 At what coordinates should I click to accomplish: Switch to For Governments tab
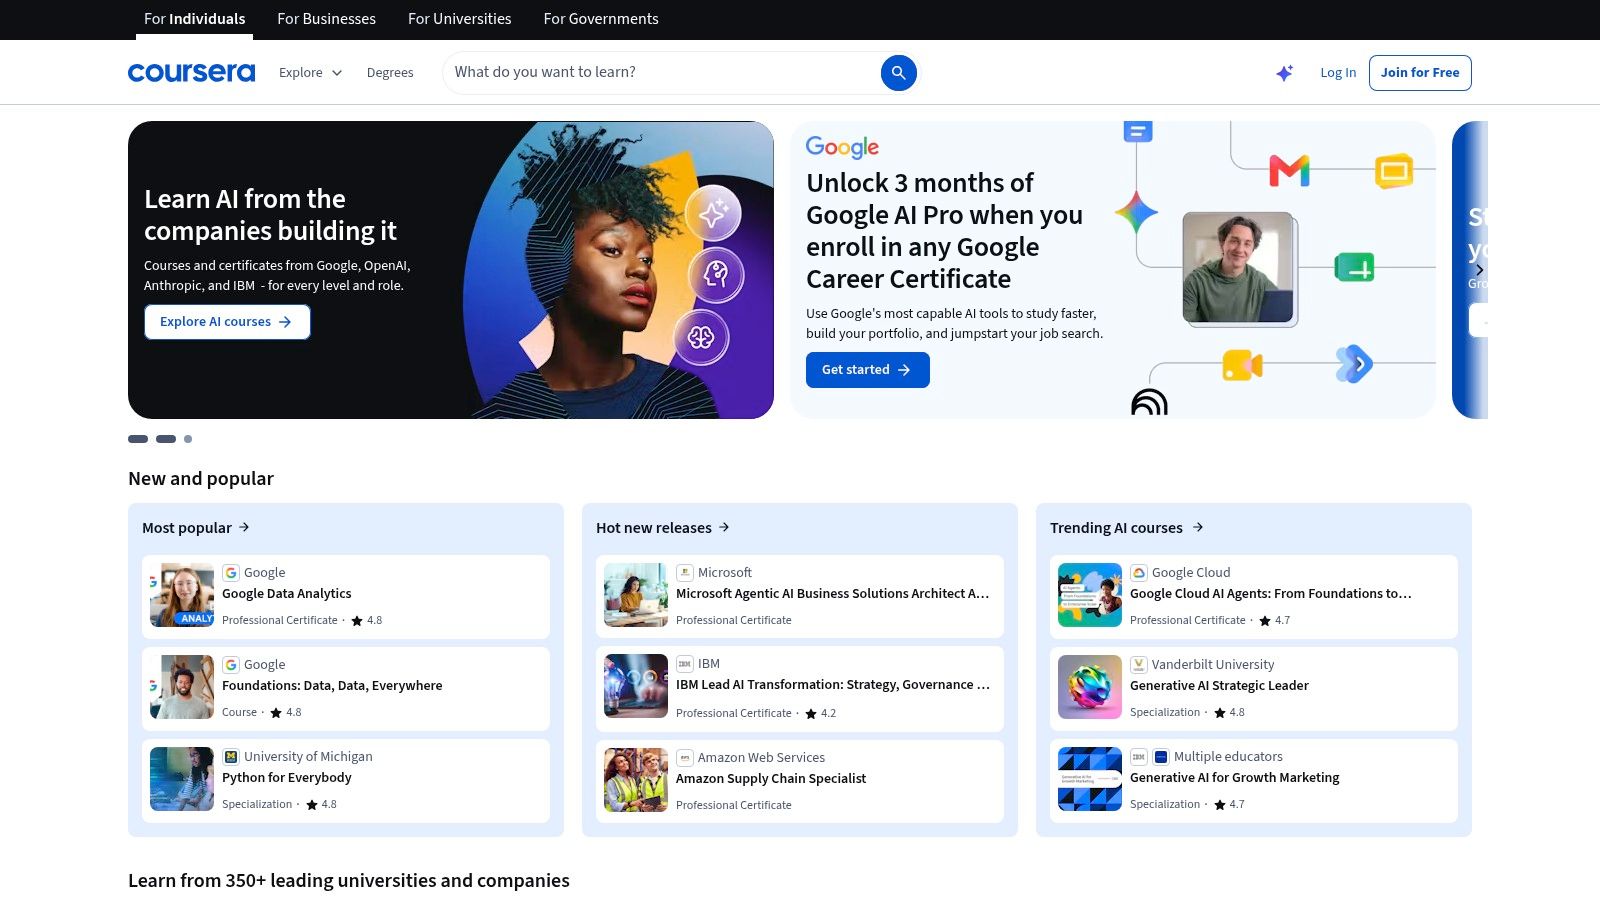click(601, 19)
